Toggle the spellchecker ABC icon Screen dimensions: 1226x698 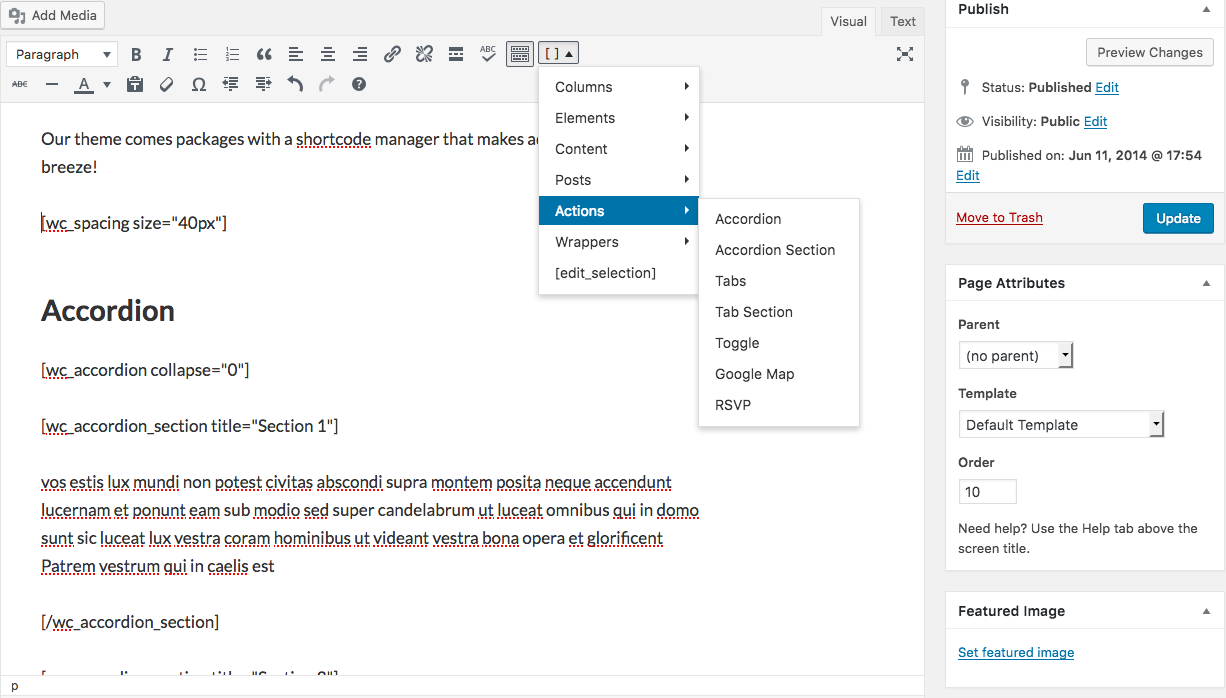(x=488, y=54)
